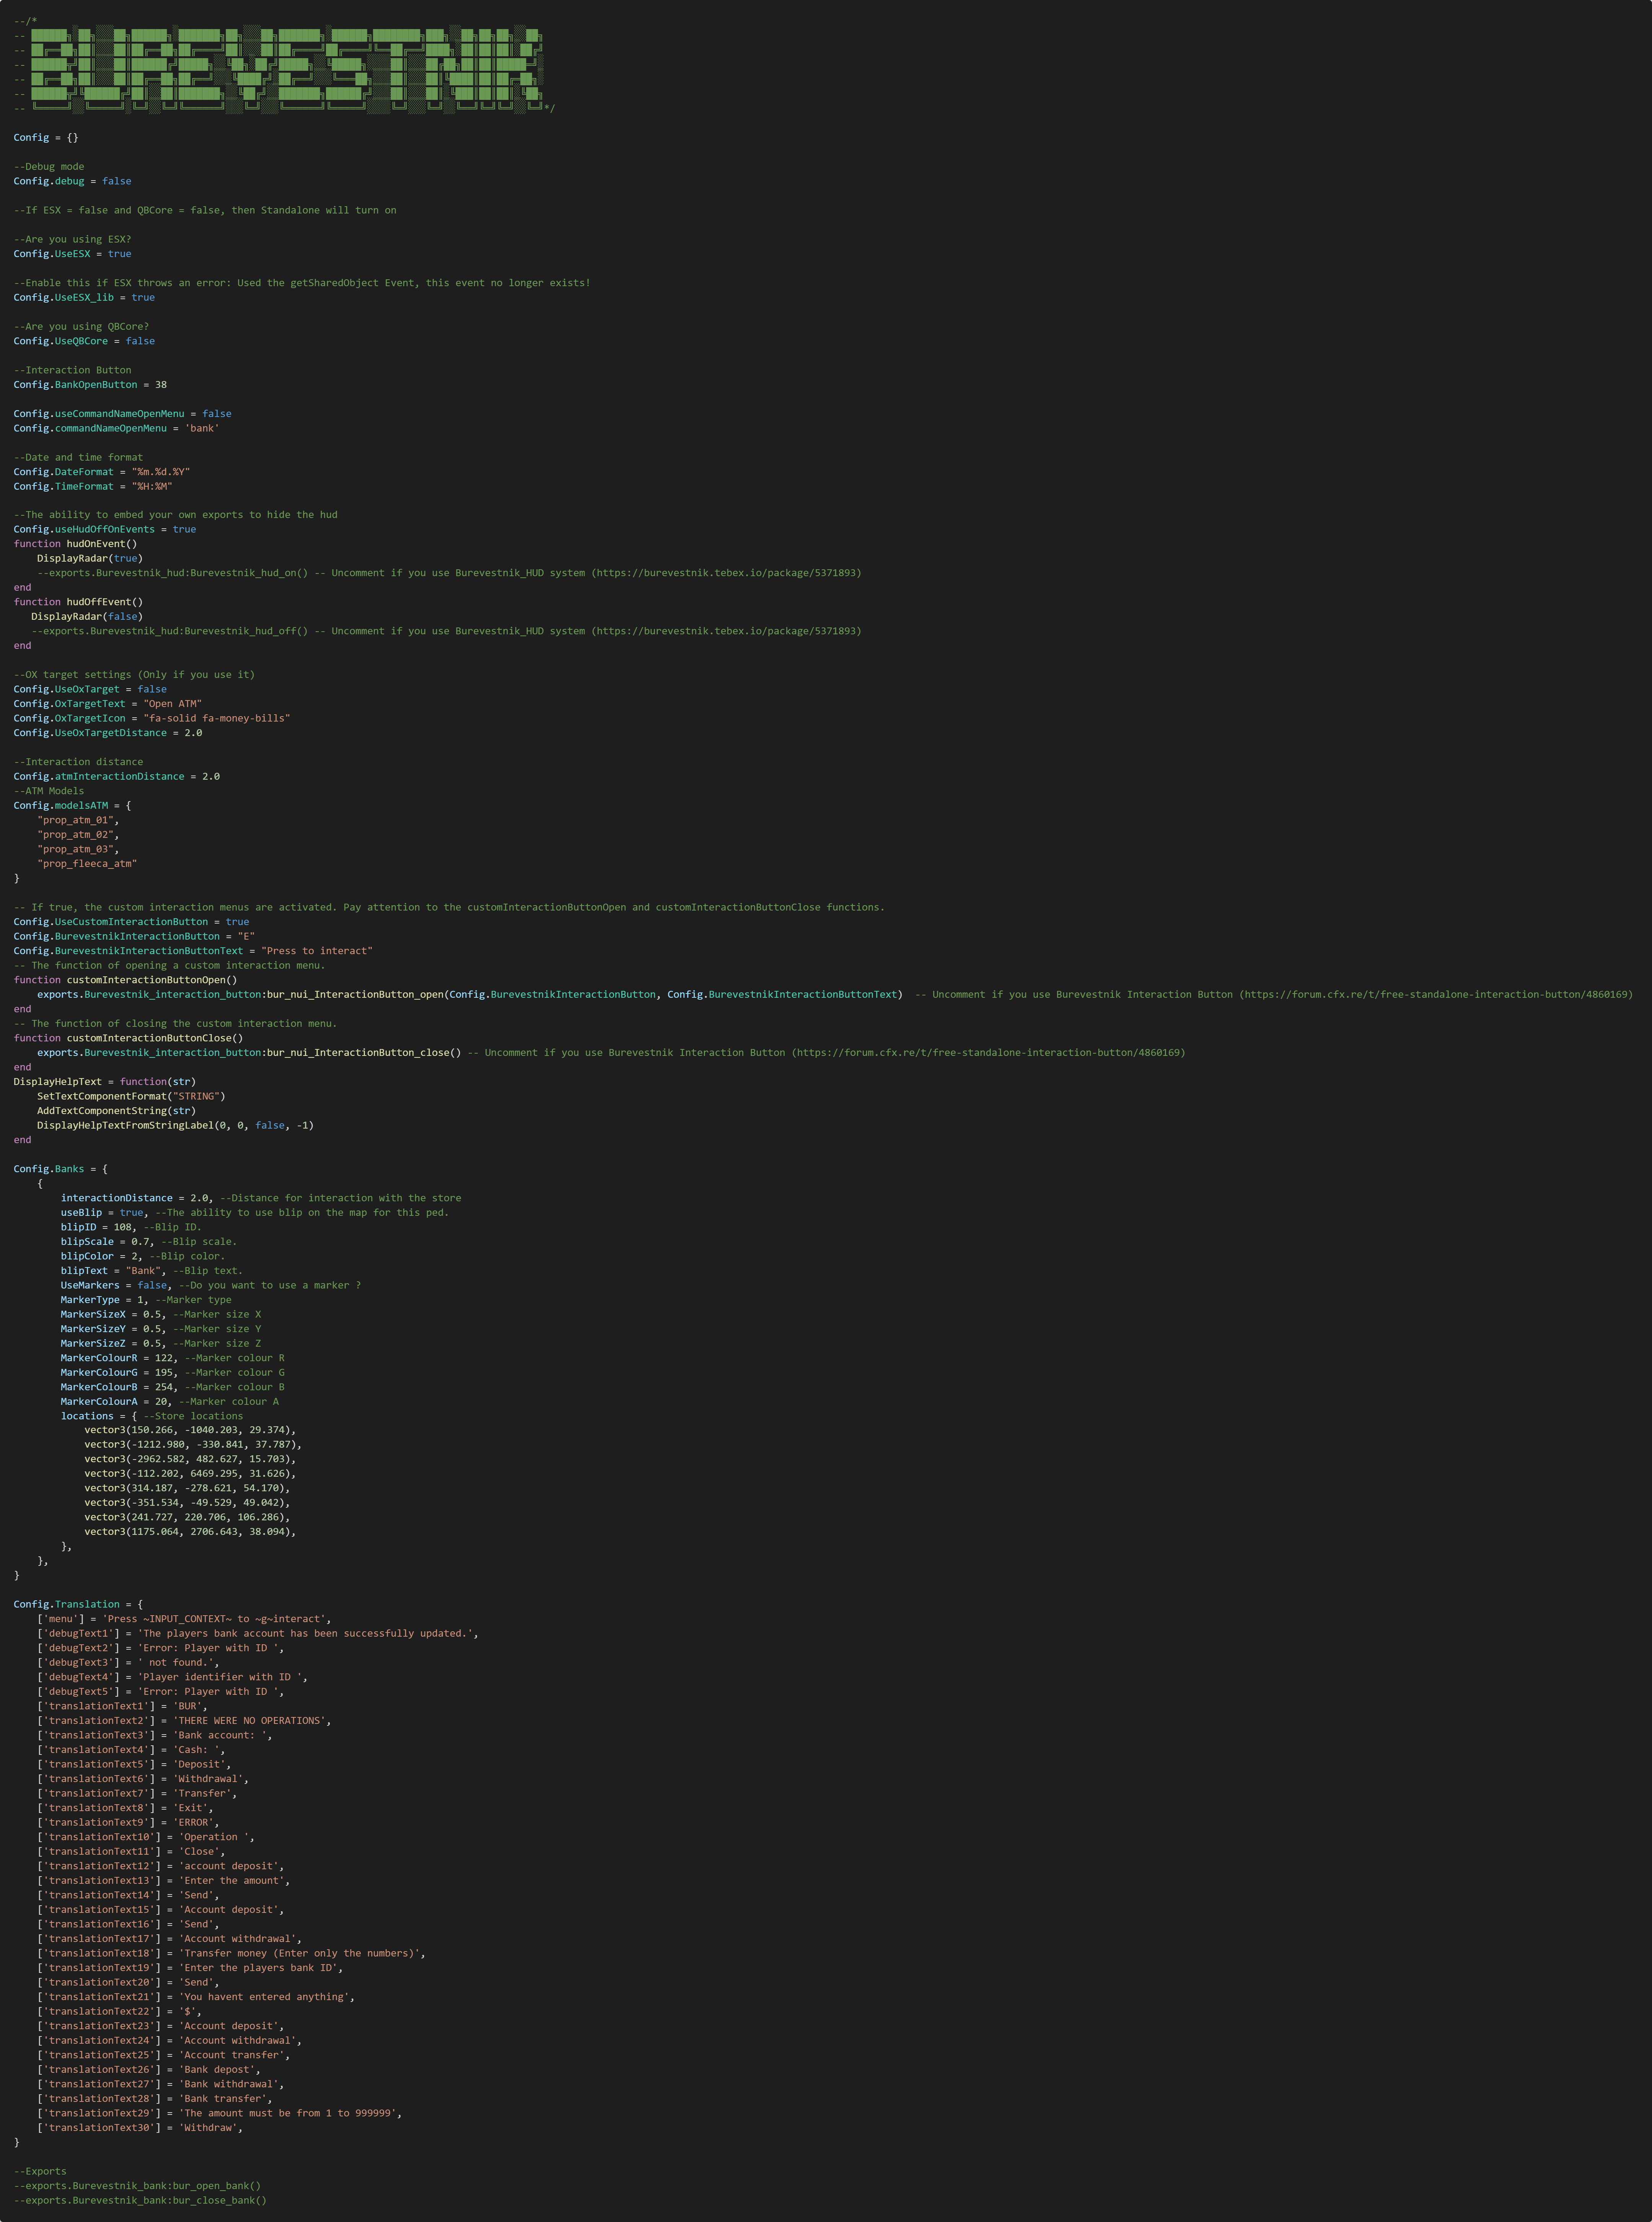Click the true value of Config.UseESX_lib

point(143,297)
